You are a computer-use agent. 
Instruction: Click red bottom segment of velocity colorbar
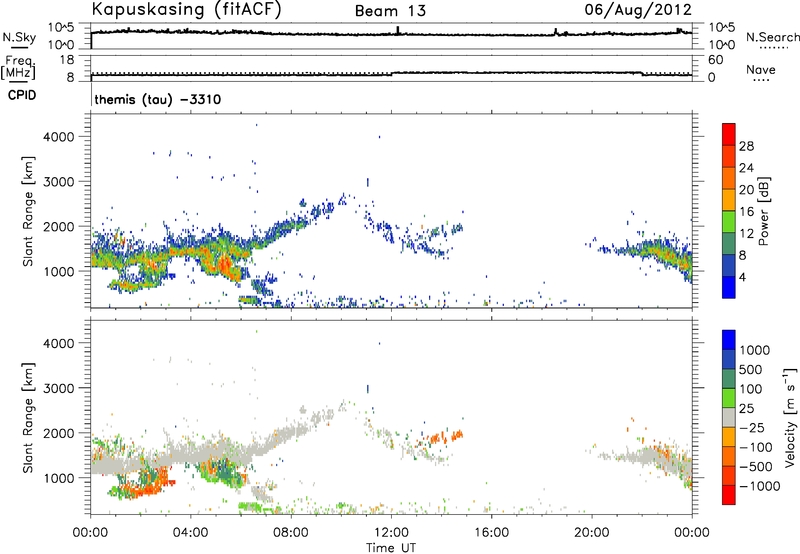729,495
